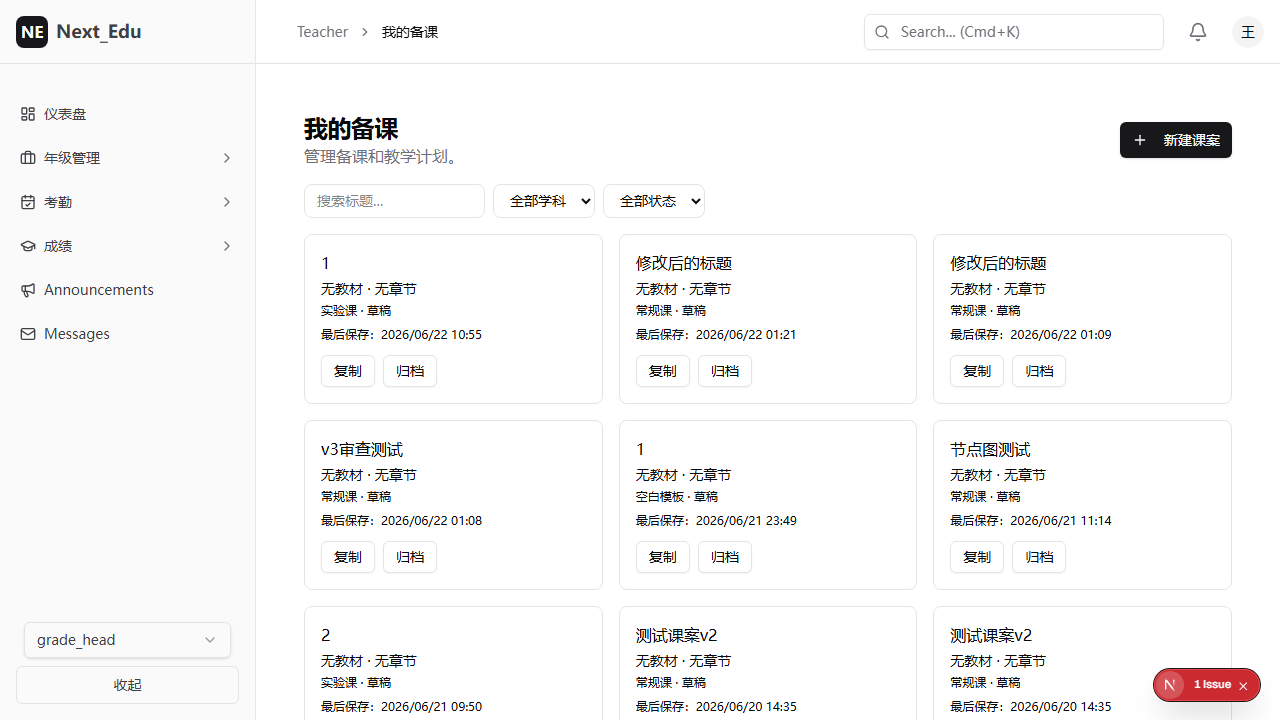Open the 10:55 lesson titled 1

(325, 264)
